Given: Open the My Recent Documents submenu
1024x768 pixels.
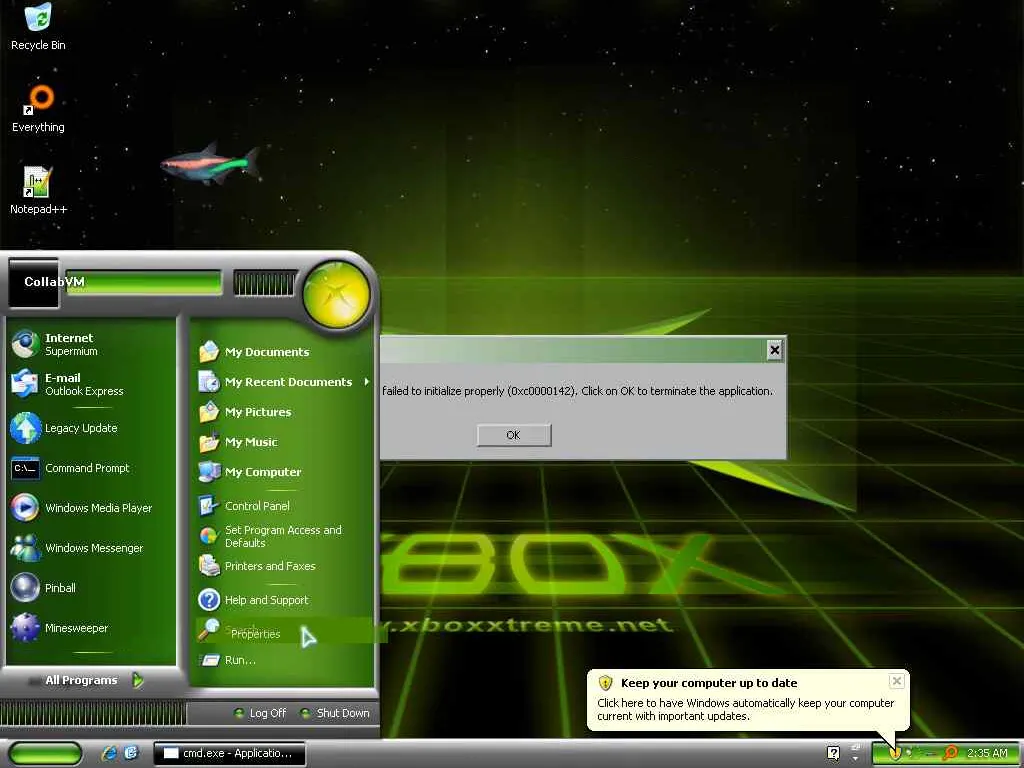Looking at the screenshot, I should click(x=285, y=381).
